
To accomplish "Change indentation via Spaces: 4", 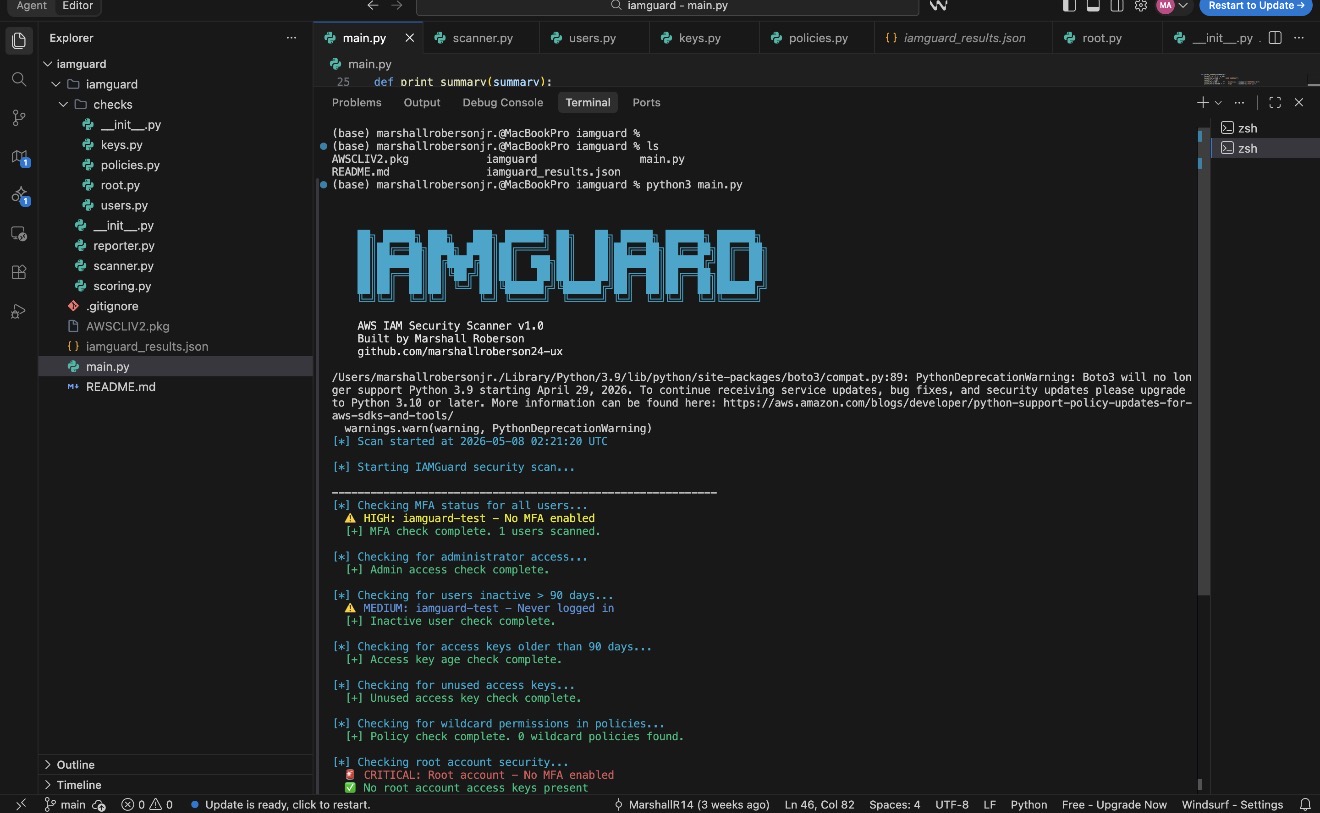I will point(895,804).
